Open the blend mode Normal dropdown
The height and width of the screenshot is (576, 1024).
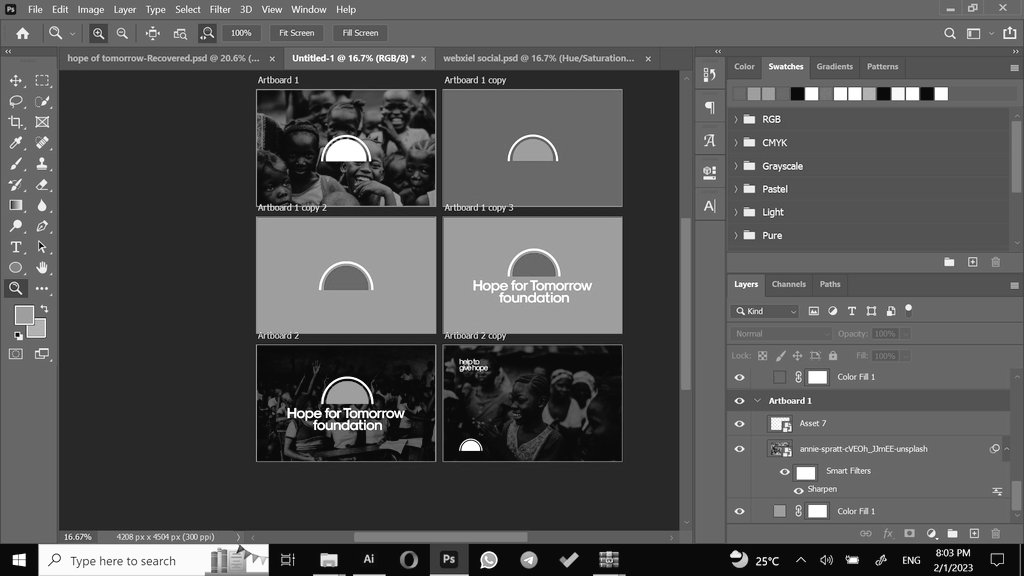pos(781,334)
